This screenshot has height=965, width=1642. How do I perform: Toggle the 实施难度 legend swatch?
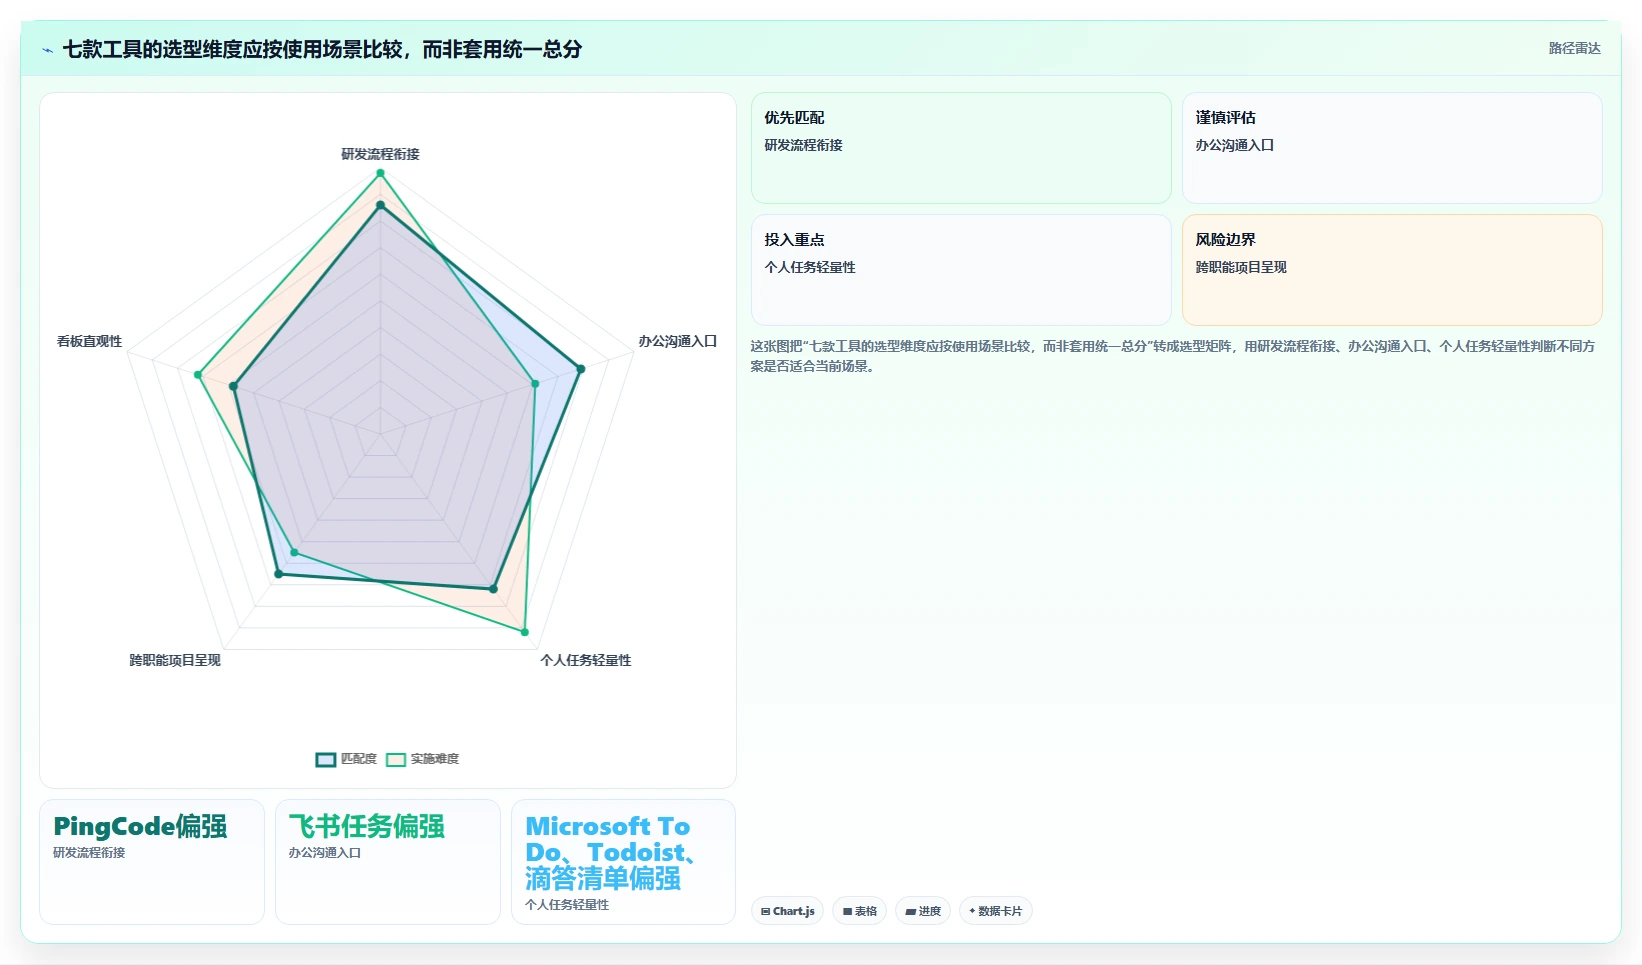(x=396, y=760)
